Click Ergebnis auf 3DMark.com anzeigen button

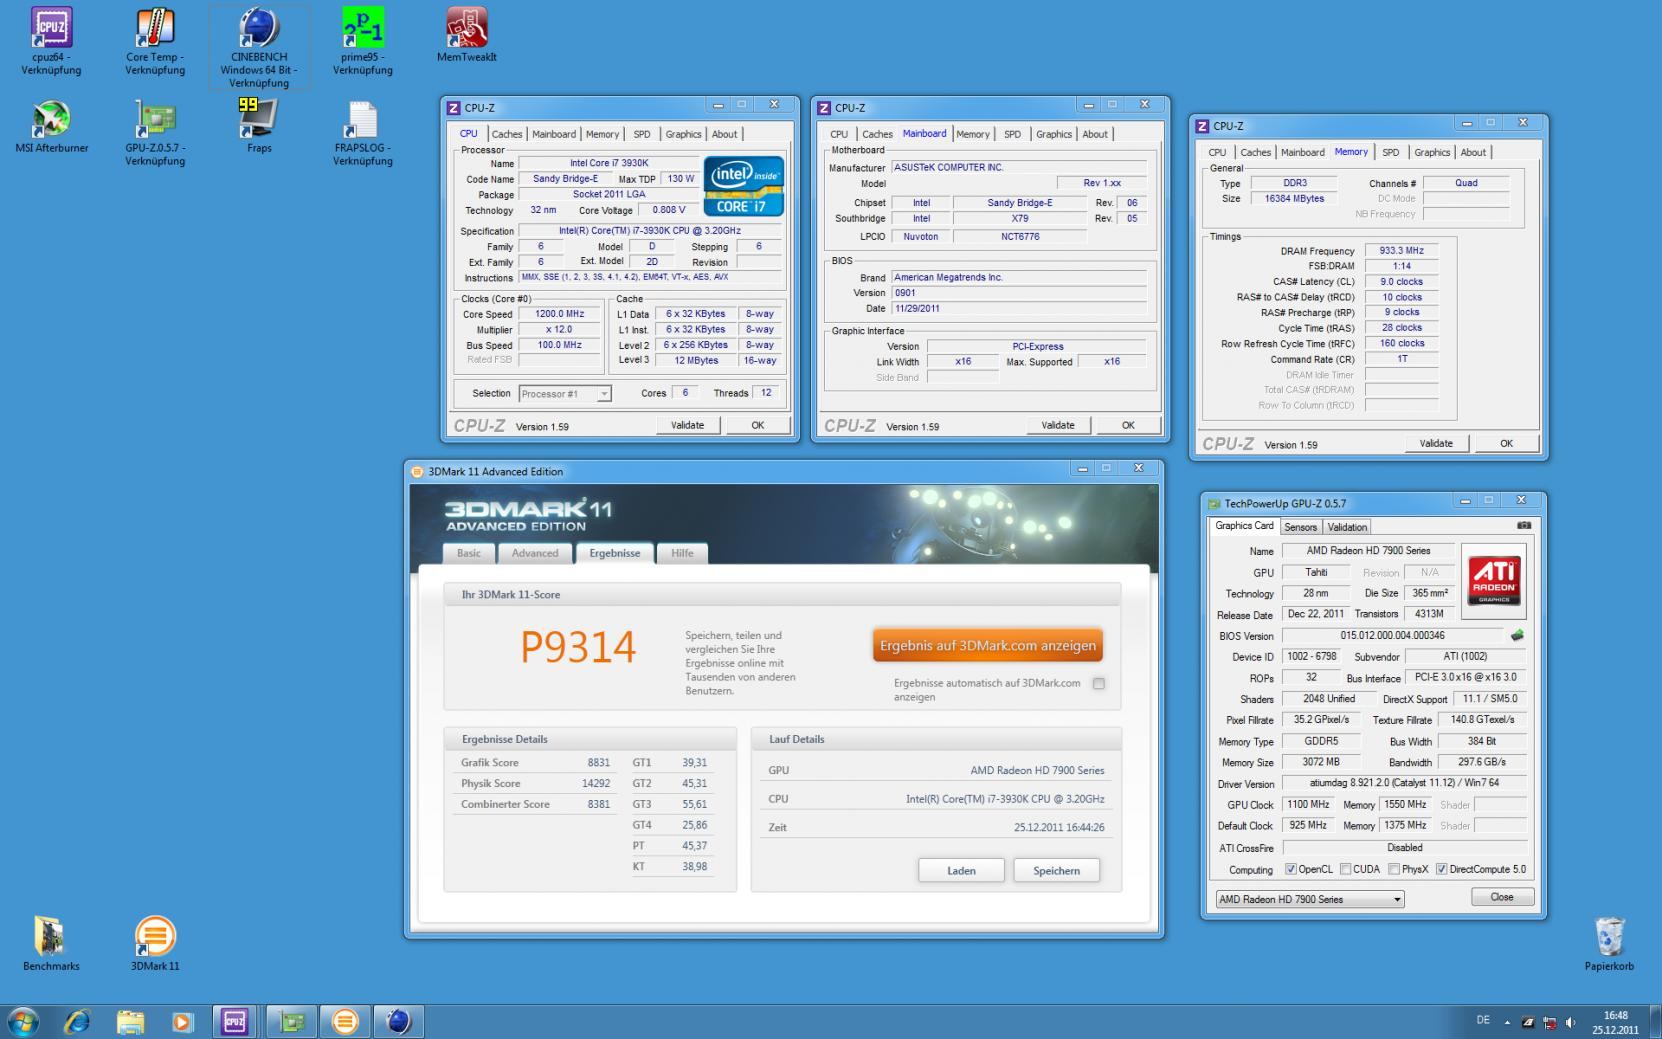pos(988,646)
